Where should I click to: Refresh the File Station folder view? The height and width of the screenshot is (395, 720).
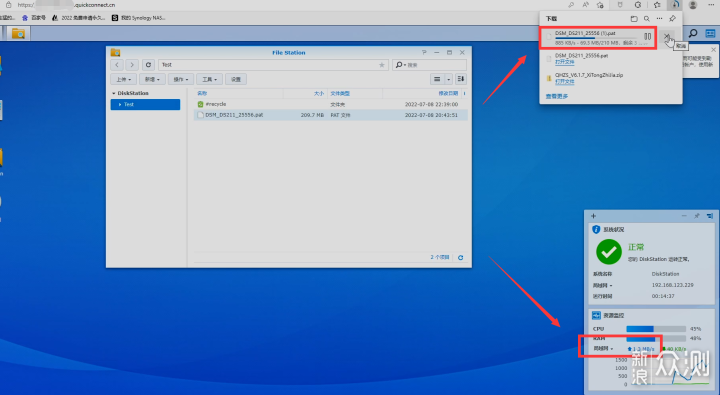click(x=148, y=65)
